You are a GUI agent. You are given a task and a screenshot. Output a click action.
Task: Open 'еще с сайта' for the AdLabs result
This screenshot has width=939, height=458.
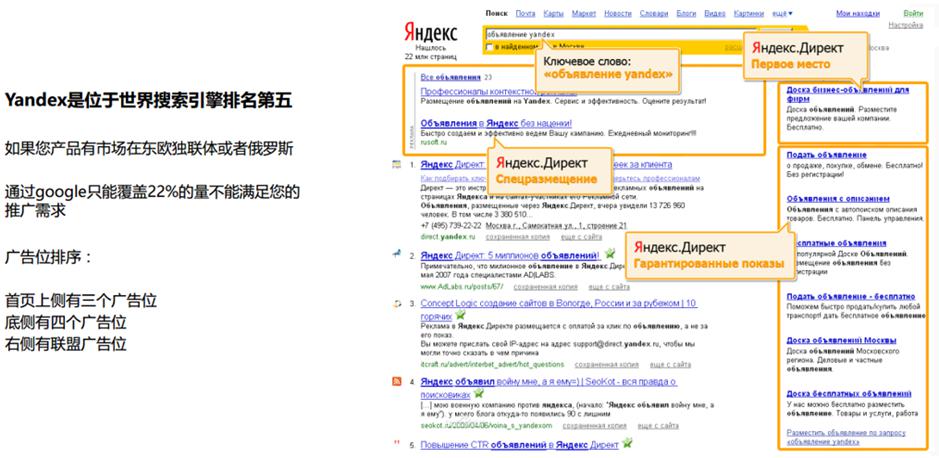(609, 287)
